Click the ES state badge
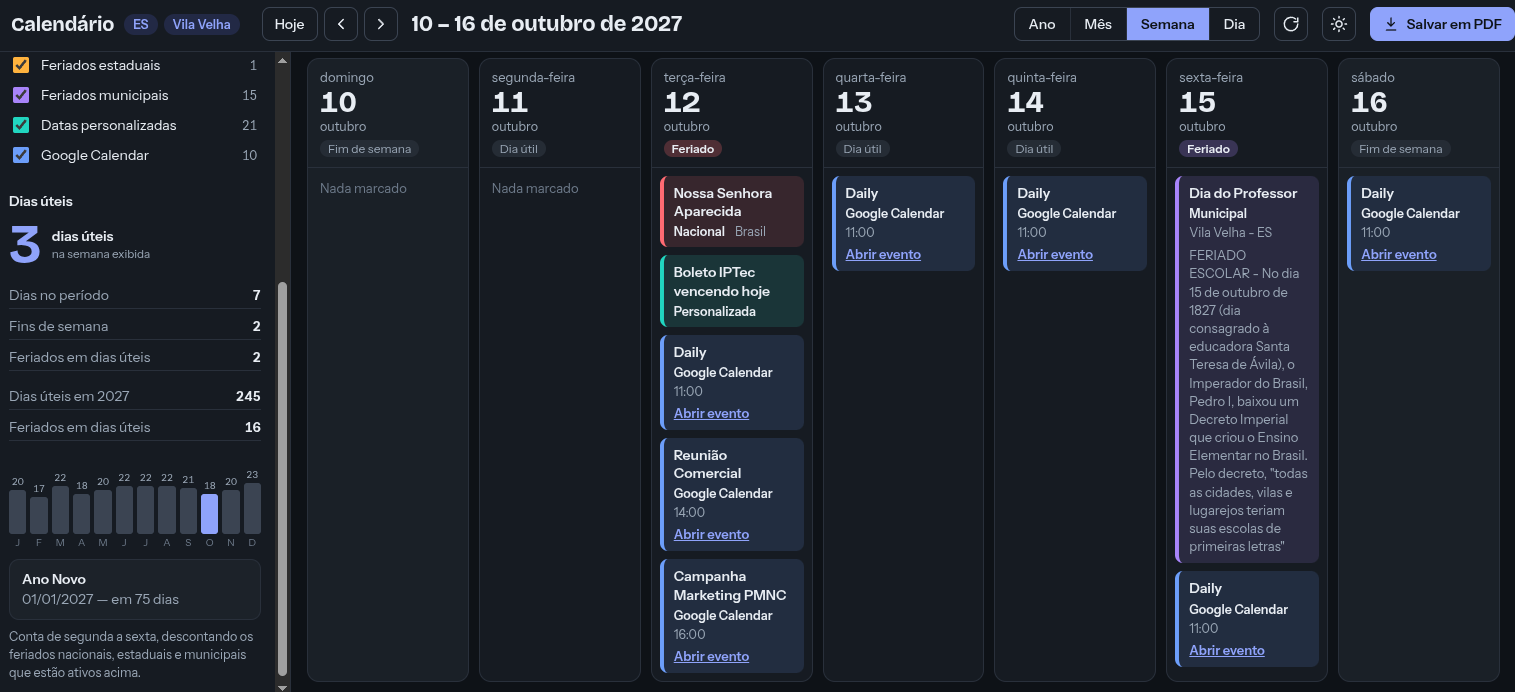The width and height of the screenshot is (1515, 692). (x=141, y=24)
